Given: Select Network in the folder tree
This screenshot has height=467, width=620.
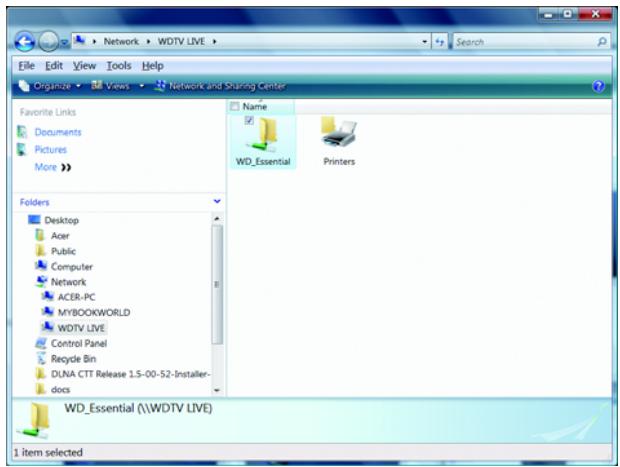Looking at the screenshot, I should pyautogui.click(x=68, y=282).
